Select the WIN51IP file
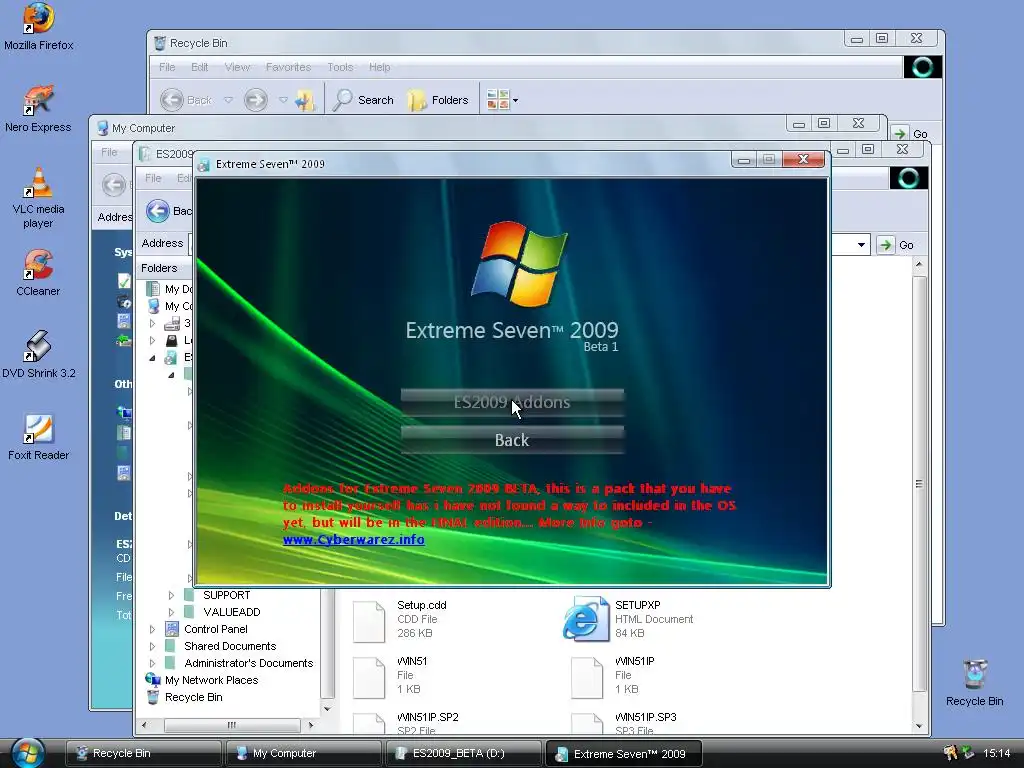Image resolution: width=1024 pixels, height=768 pixels. 614,675
